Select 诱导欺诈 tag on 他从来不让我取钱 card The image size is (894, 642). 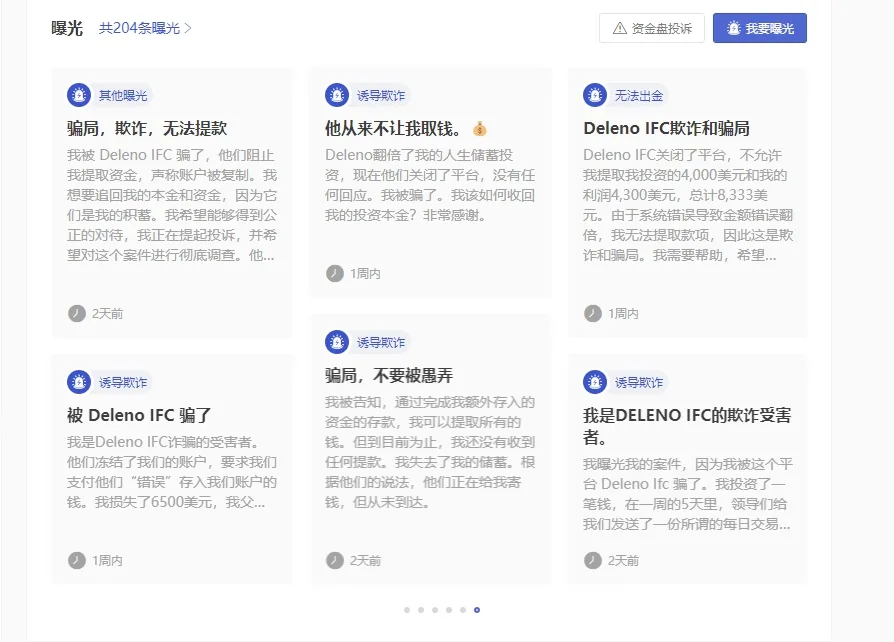pos(381,95)
